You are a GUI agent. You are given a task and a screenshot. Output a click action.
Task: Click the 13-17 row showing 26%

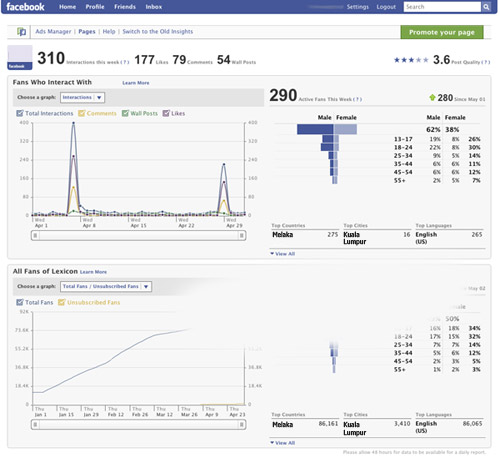(437, 139)
